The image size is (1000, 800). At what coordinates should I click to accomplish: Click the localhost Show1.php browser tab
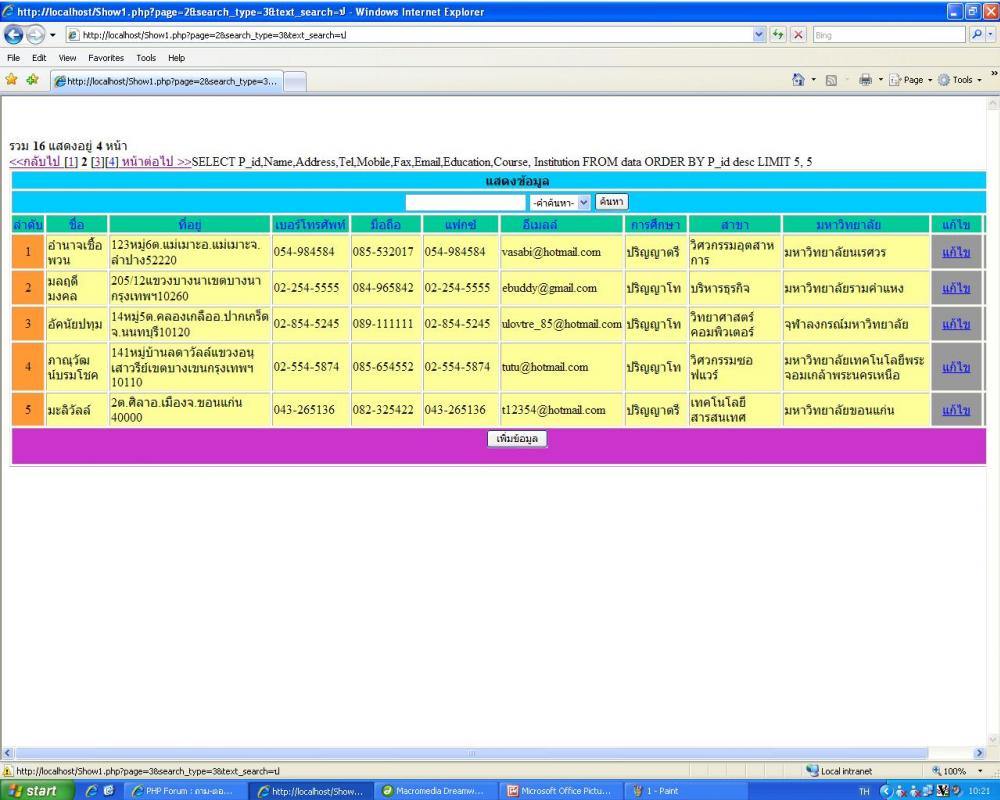167,81
